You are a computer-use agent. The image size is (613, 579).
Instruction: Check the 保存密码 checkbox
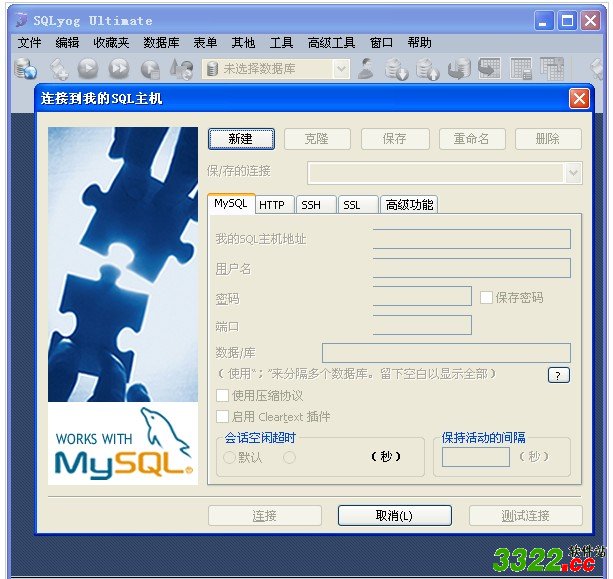pos(486,298)
